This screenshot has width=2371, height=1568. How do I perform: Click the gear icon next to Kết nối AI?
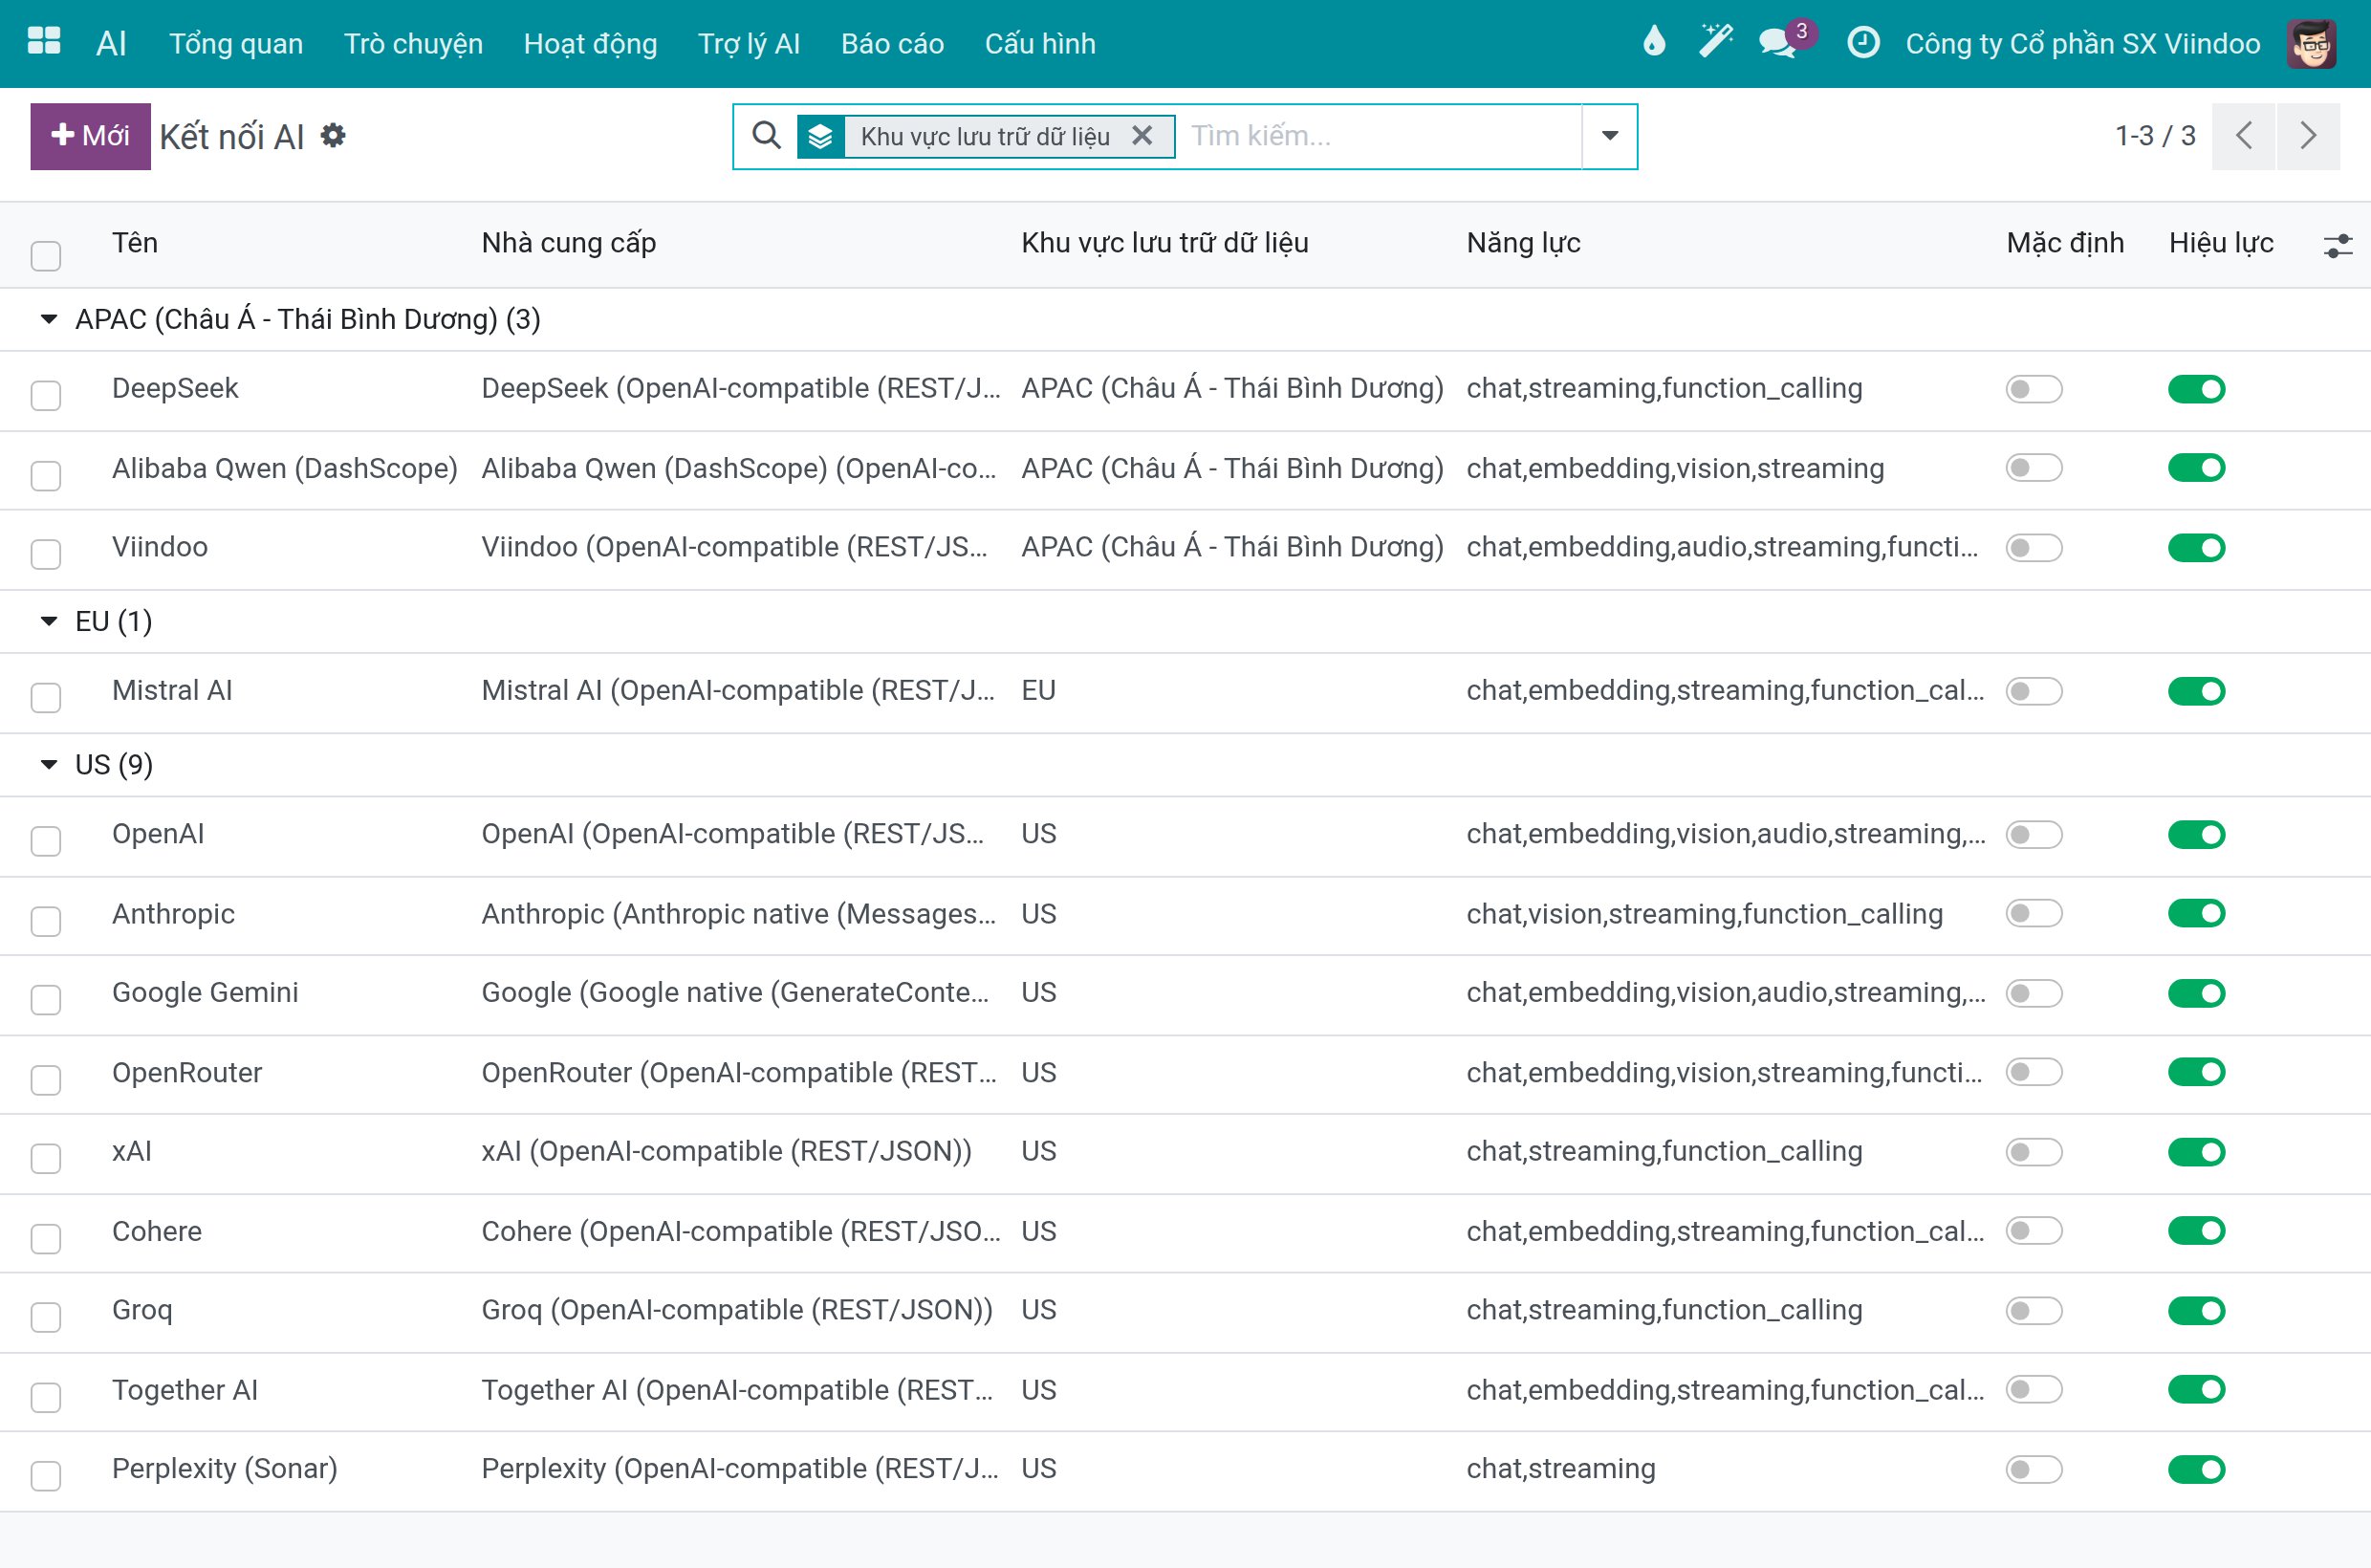333,135
